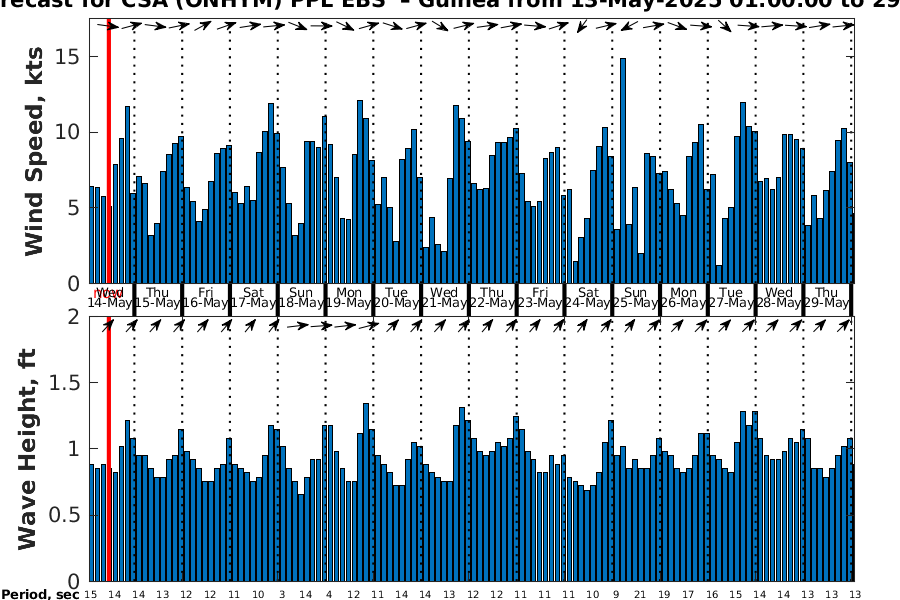
Task: Click the "Fri 16-May" date label
Action: (x=205, y=297)
